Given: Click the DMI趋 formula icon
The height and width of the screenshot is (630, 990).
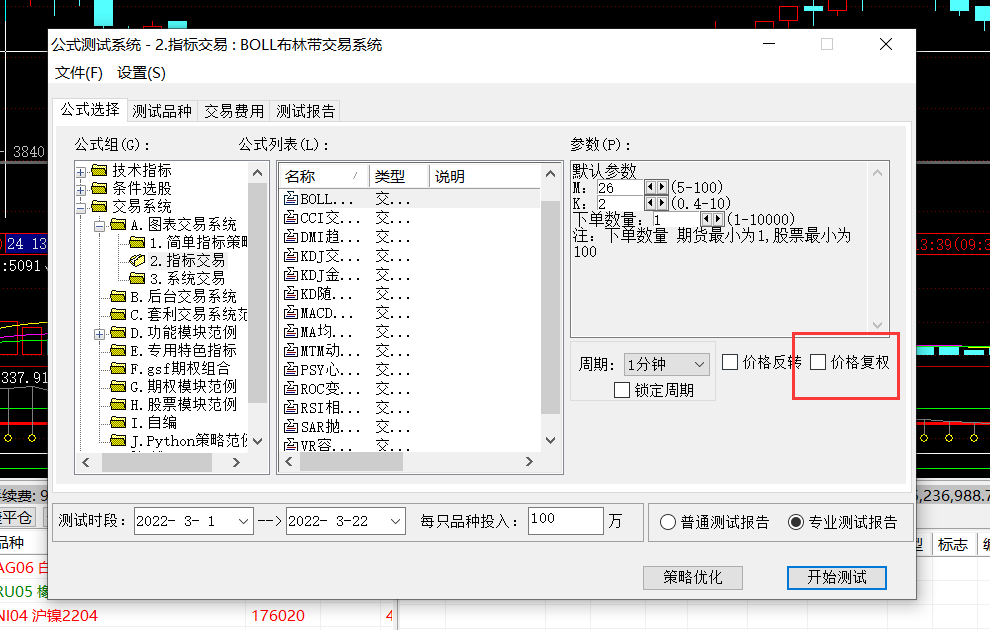Looking at the screenshot, I should 291,237.
